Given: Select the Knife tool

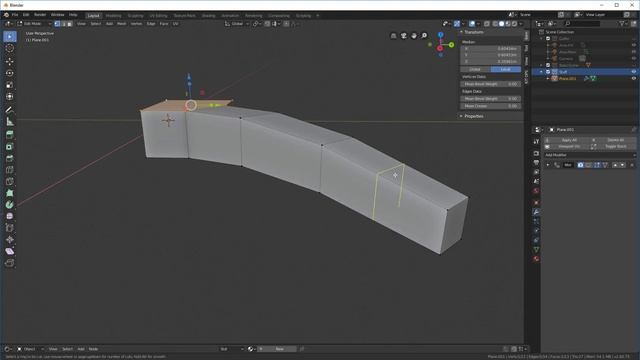Looking at the screenshot, I should 10,181.
